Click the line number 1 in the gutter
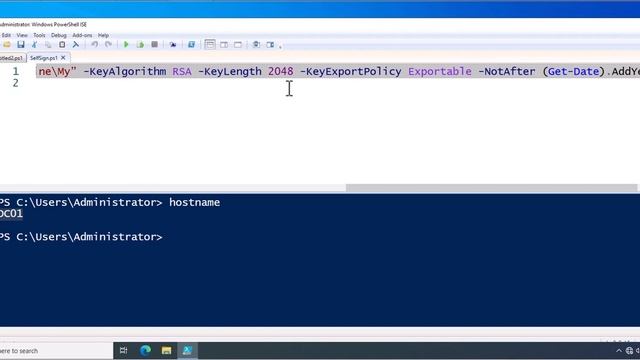Viewport: 640px width, 360px height. [x=16, y=71]
